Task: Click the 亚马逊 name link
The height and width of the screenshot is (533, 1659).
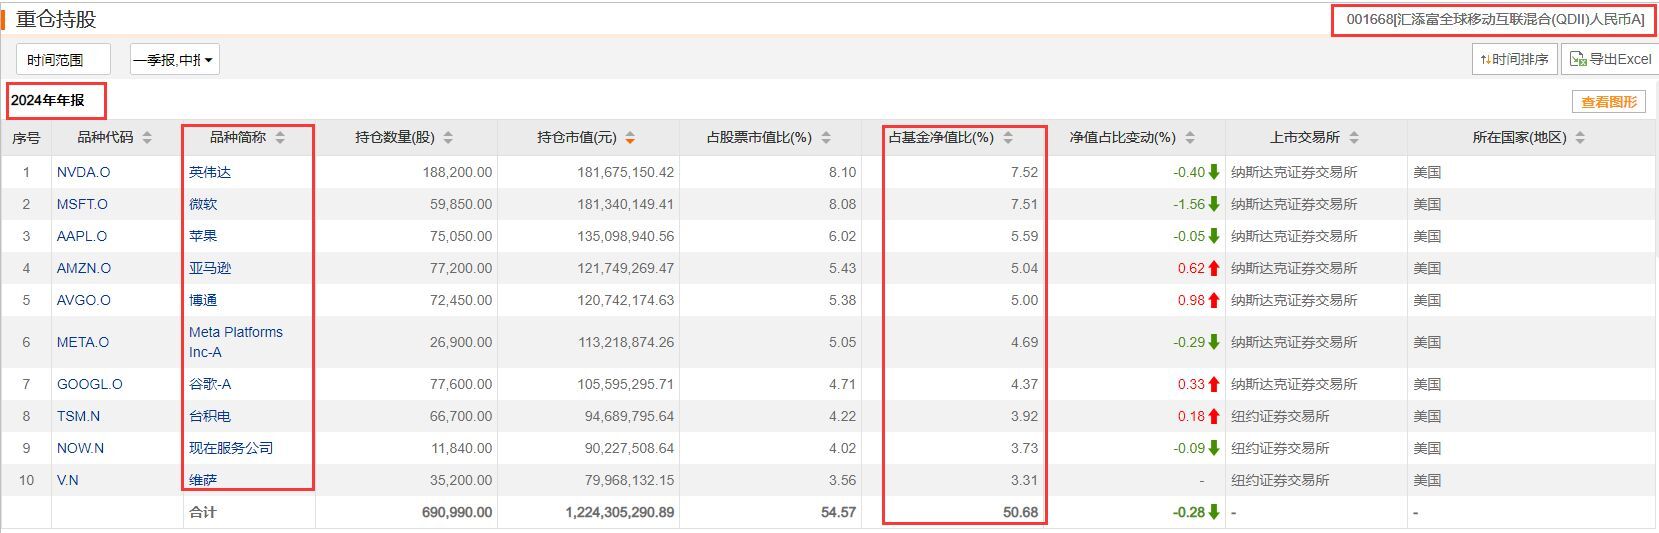Action: pyautogui.click(x=210, y=268)
